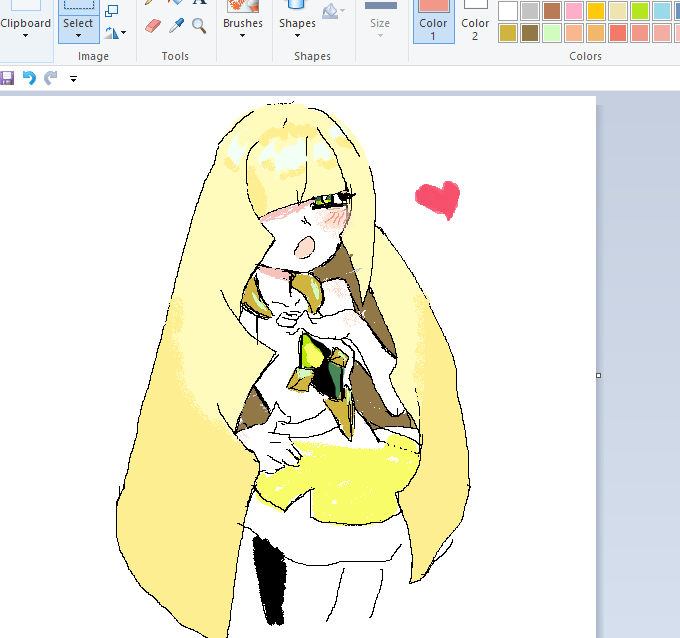The width and height of the screenshot is (680, 638).
Task: Activate the Color 2 button
Action: coord(475,21)
